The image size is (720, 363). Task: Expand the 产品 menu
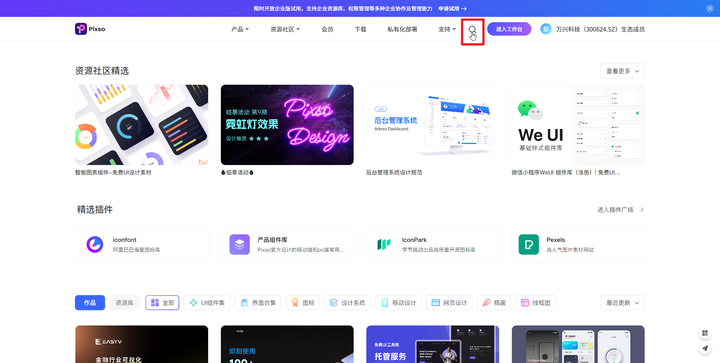coord(240,29)
